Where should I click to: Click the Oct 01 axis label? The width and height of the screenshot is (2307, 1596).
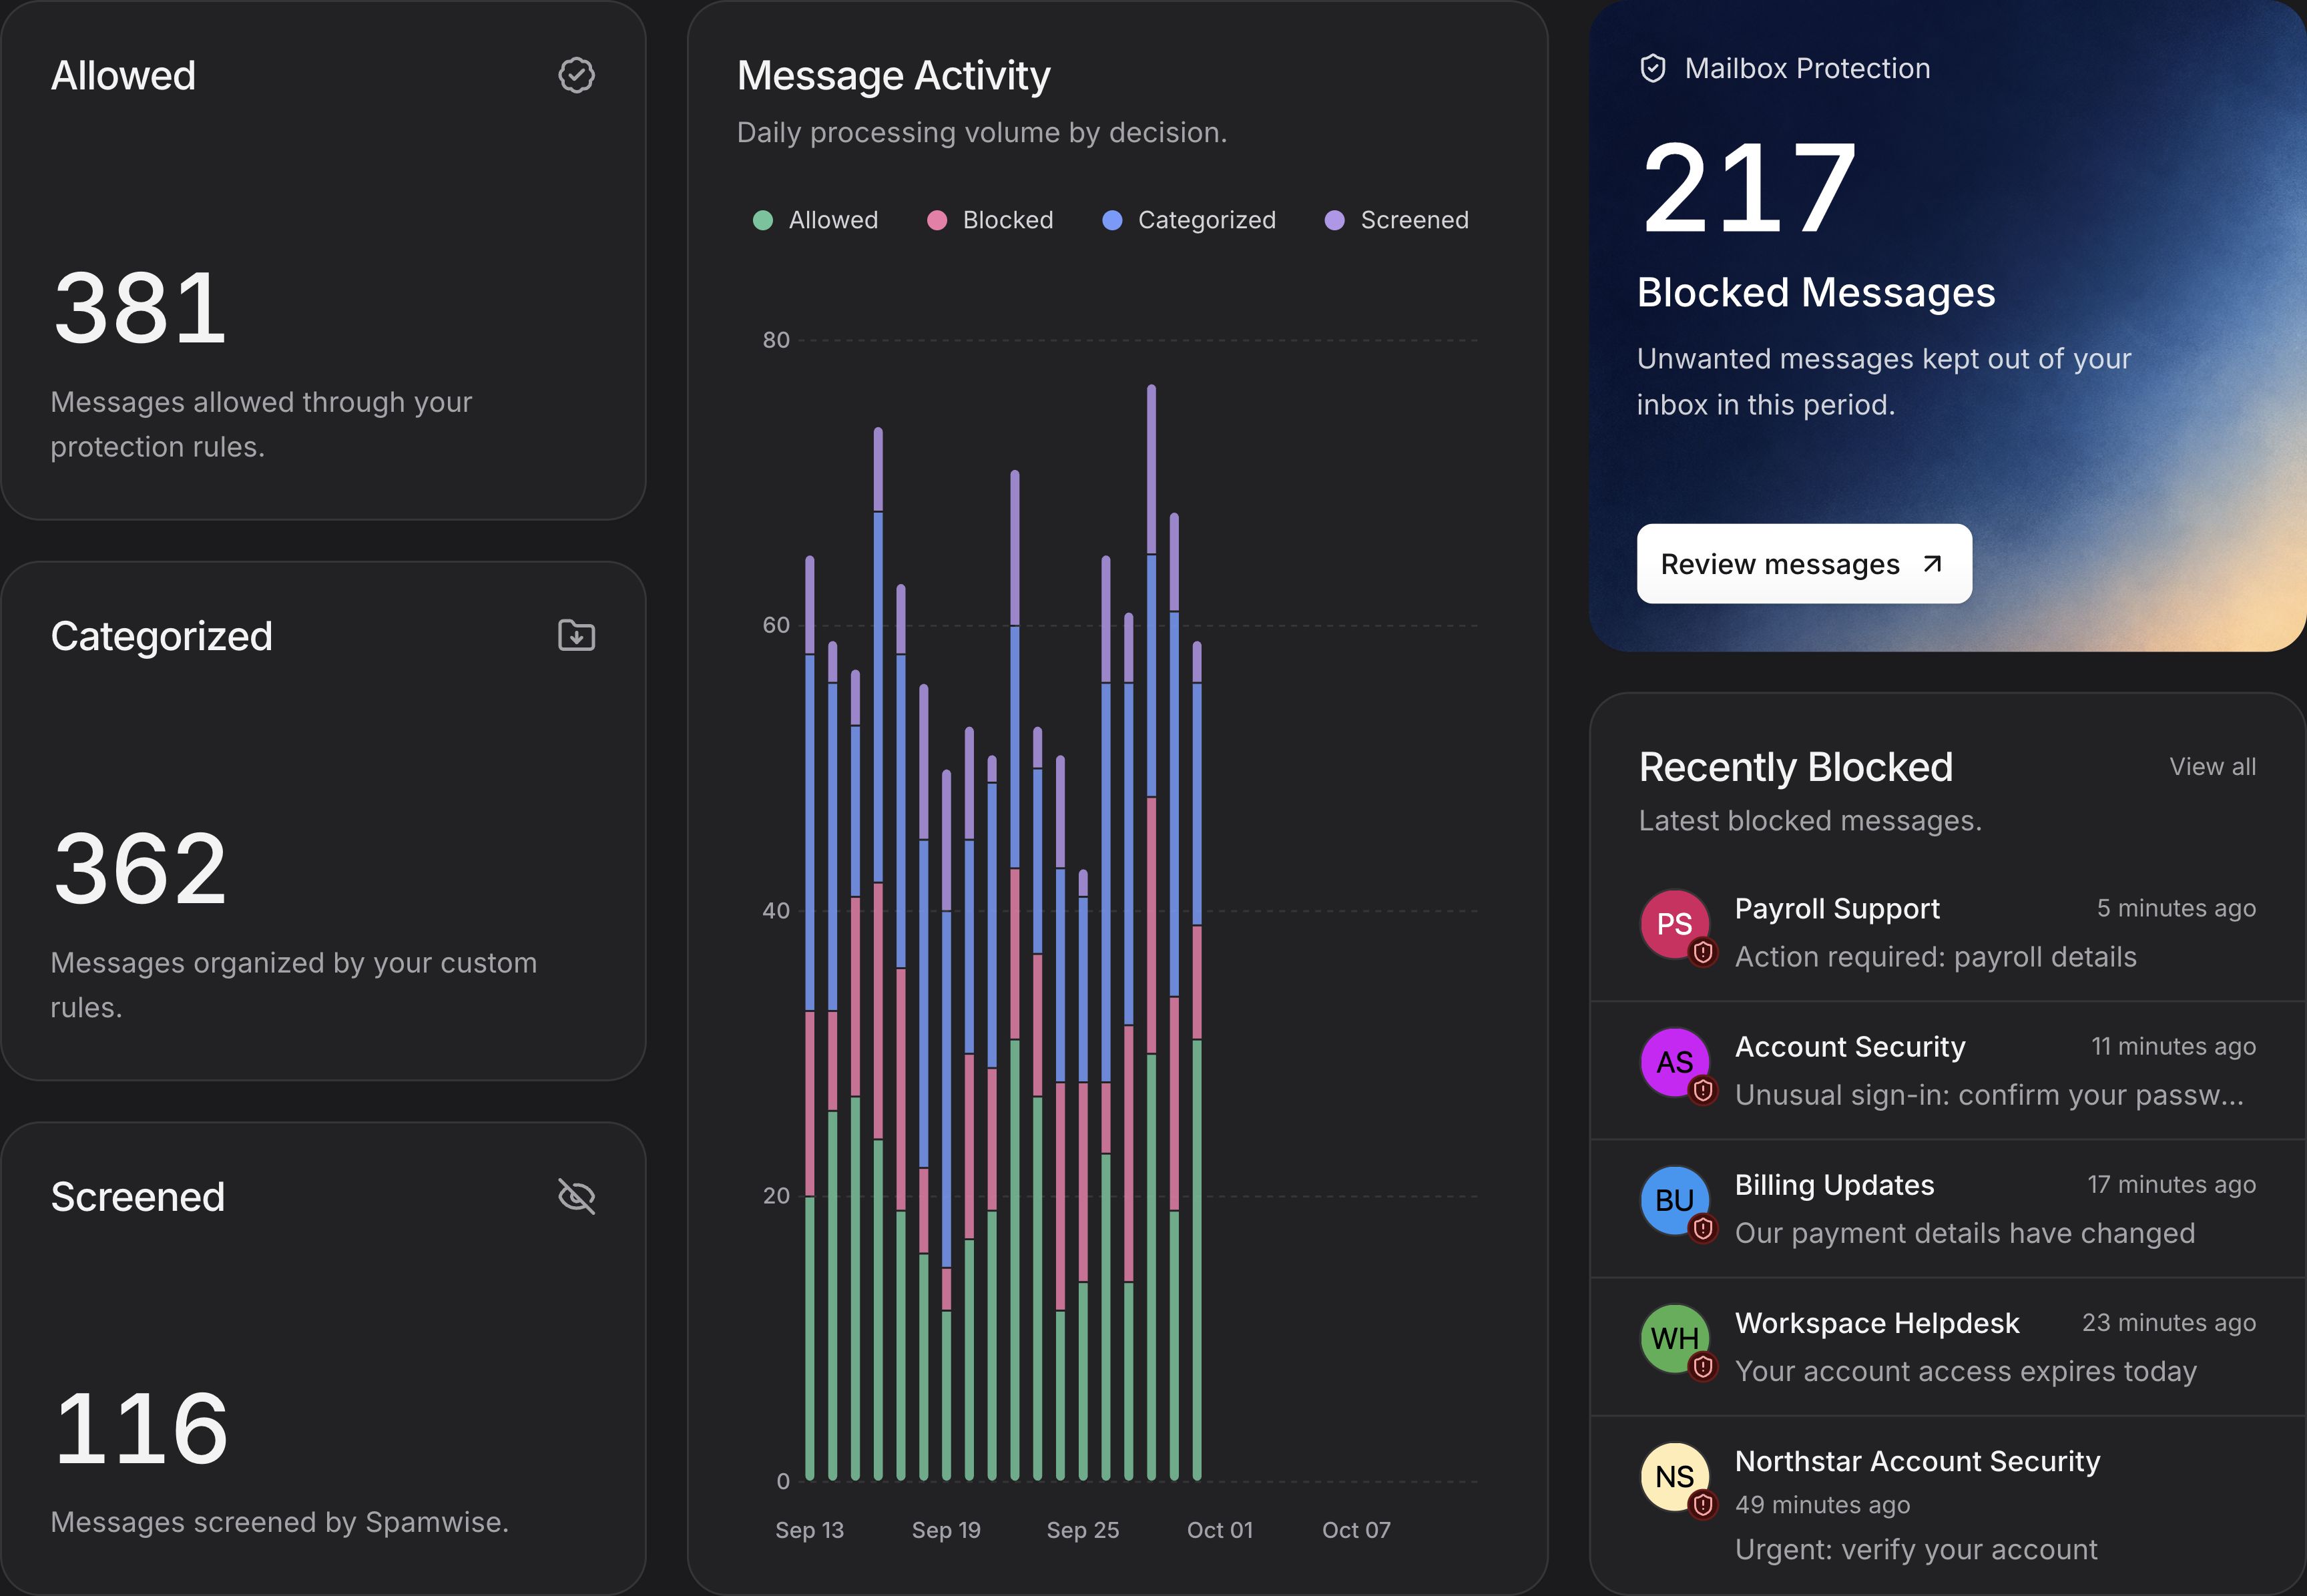[1219, 1530]
